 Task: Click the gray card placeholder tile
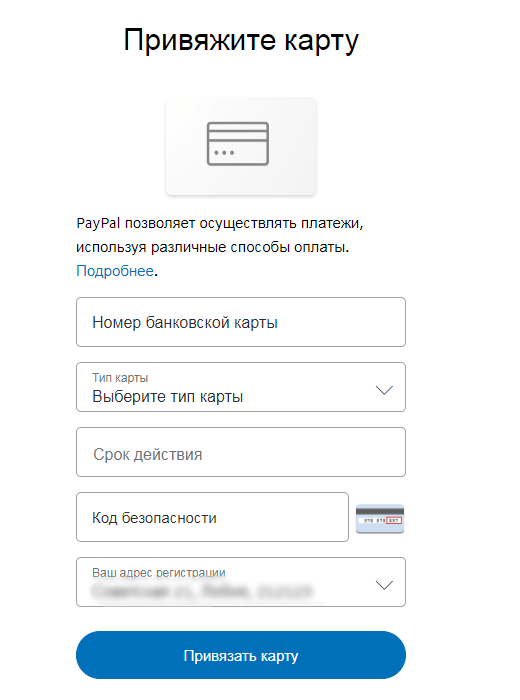[x=241, y=146]
